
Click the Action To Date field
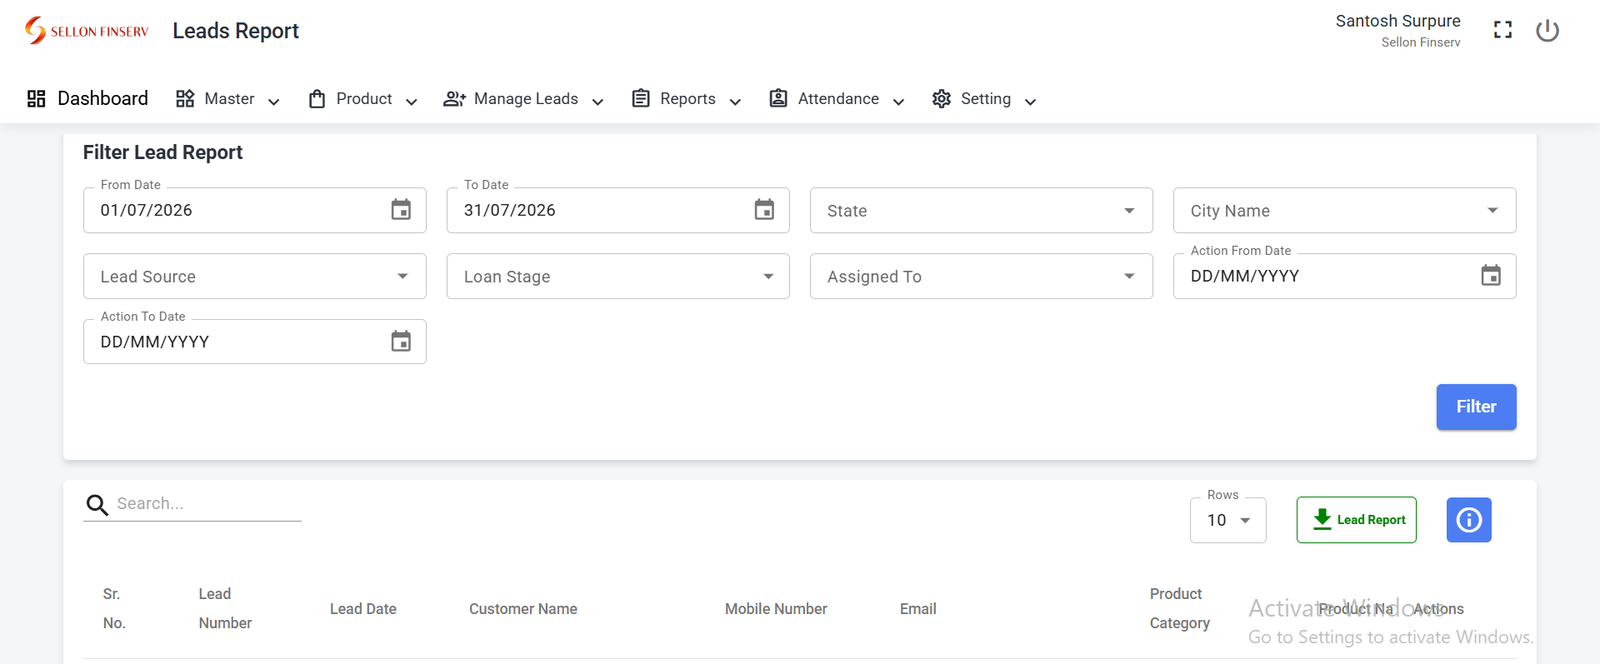(255, 342)
